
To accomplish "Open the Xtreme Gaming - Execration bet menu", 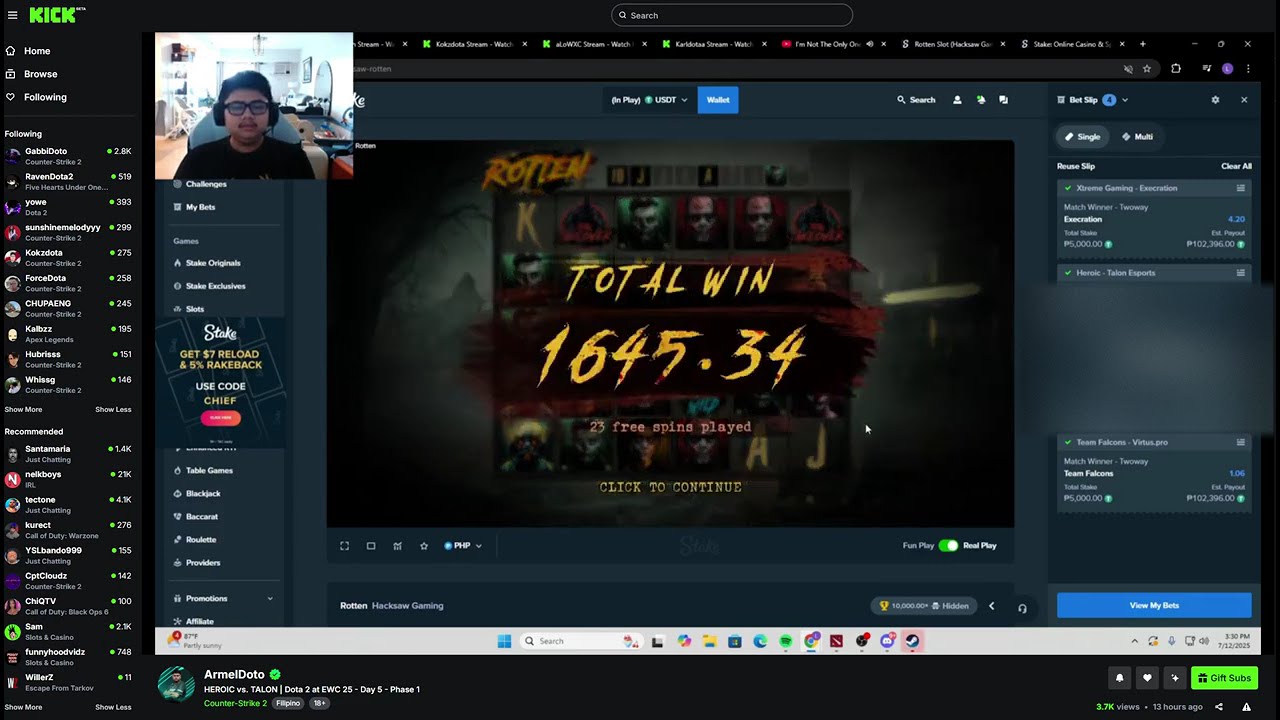I will [x=1241, y=188].
